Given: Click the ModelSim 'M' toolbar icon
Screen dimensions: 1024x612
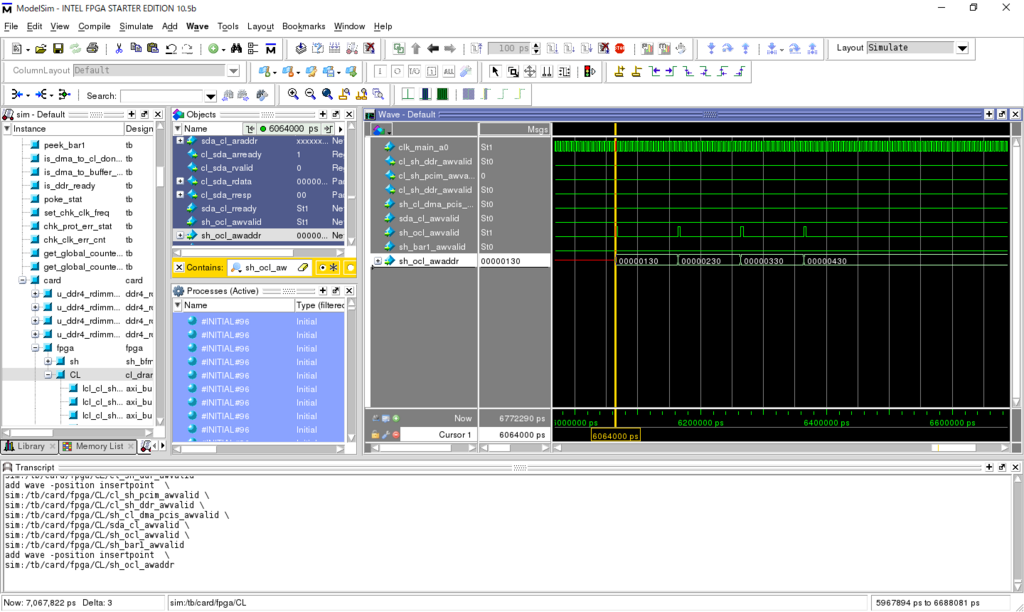Looking at the screenshot, I should [270, 48].
